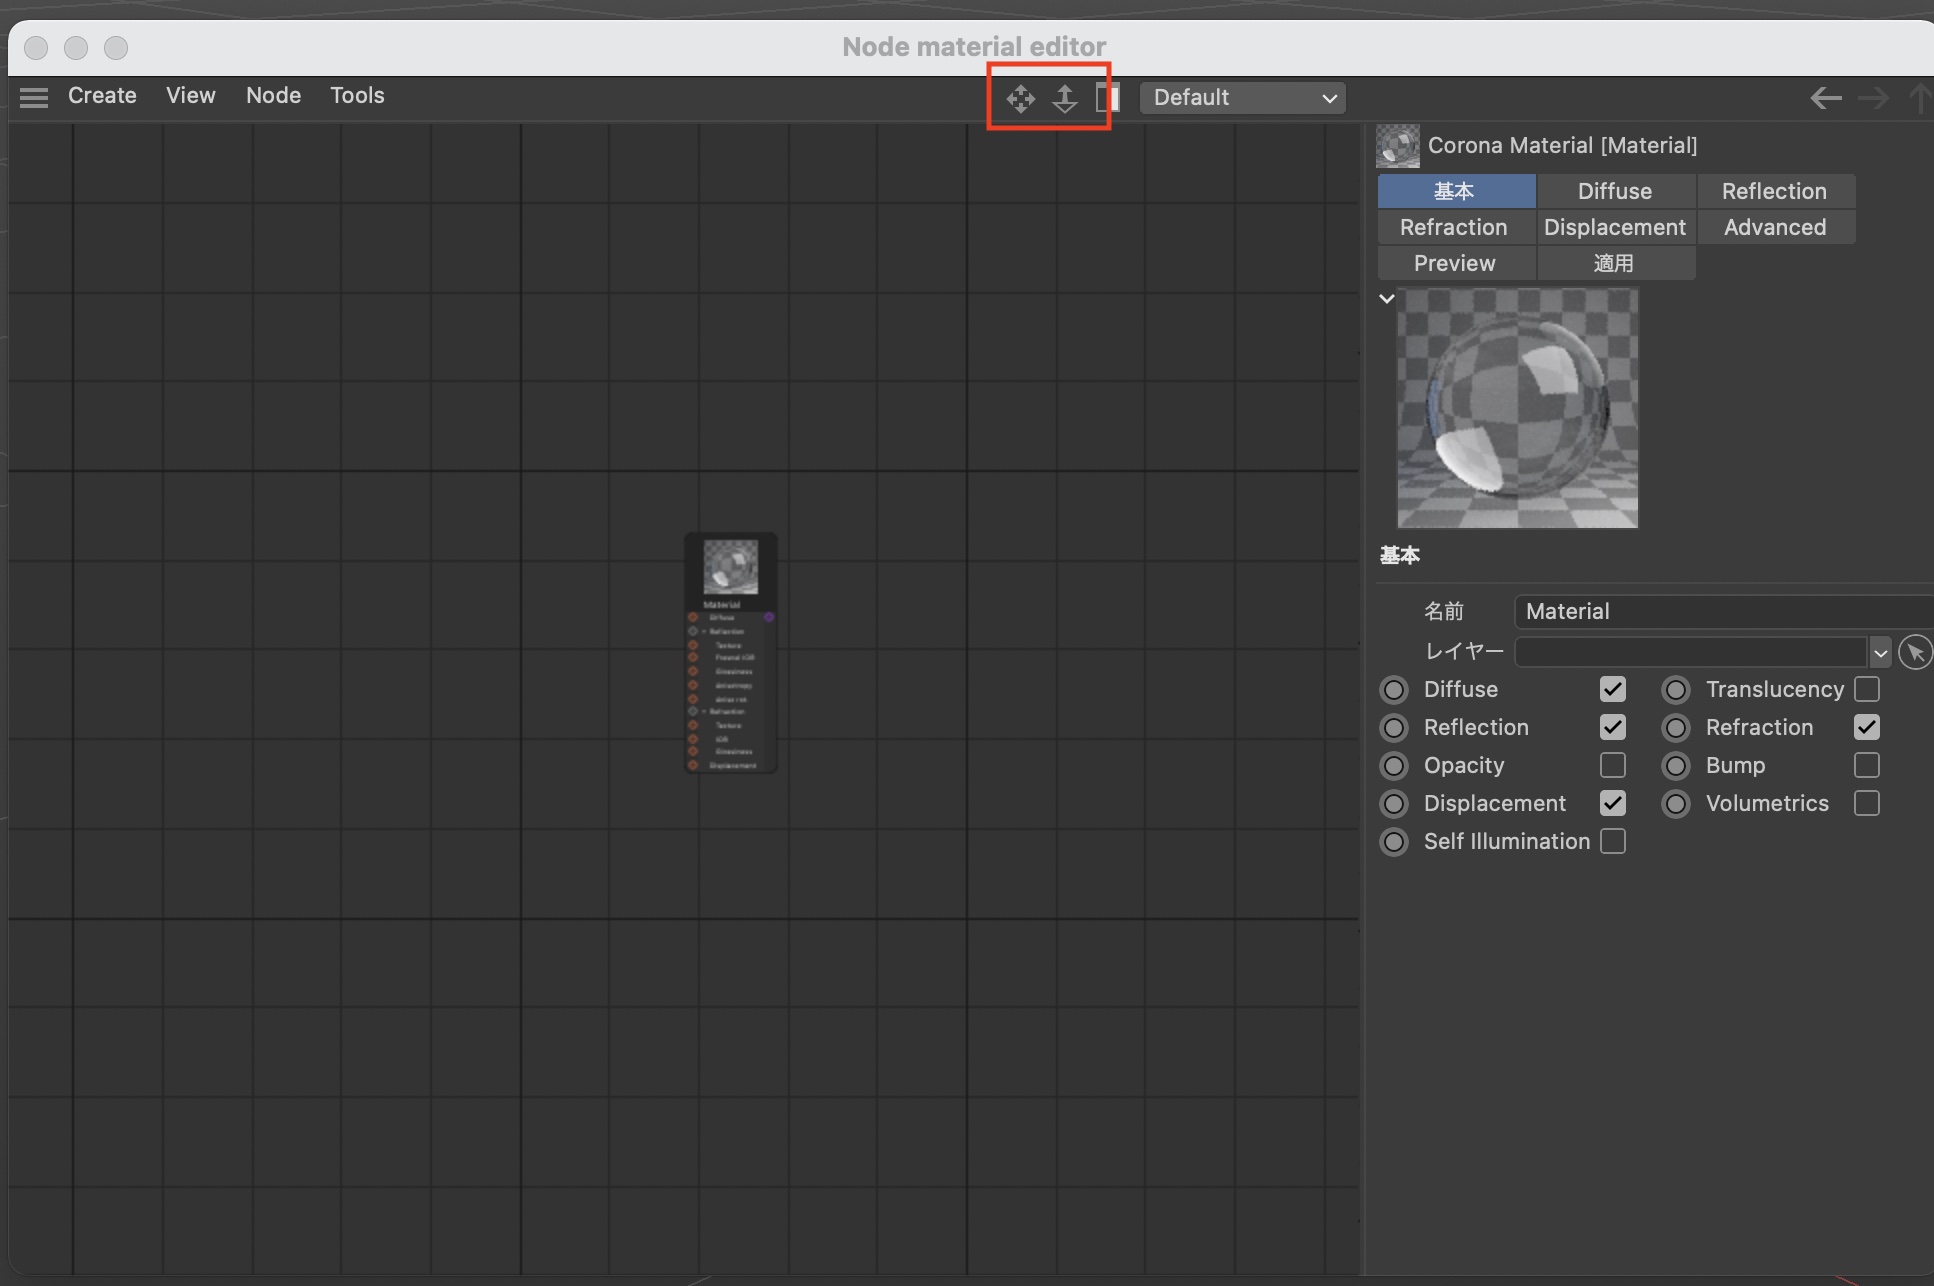Open the Create menu
Image resolution: width=1934 pixels, height=1286 pixels.
point(102,96)
